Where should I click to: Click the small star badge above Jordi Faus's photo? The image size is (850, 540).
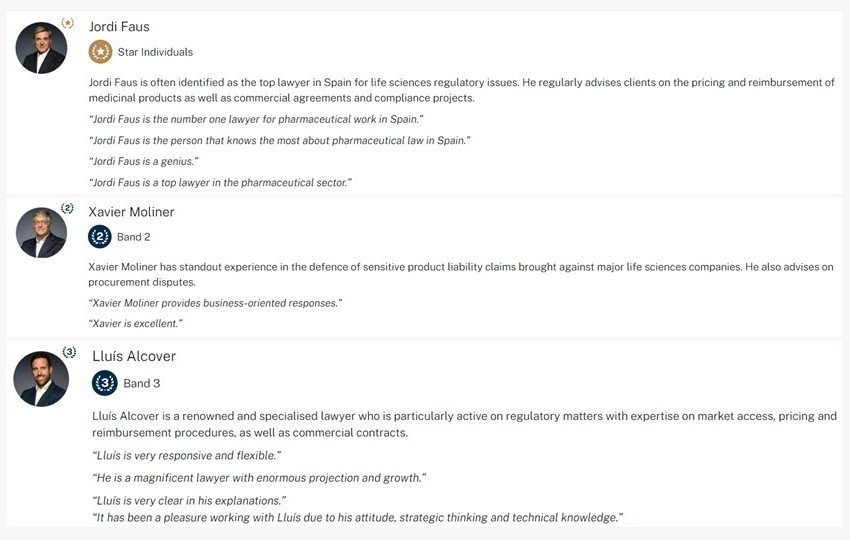coord(67,22)
